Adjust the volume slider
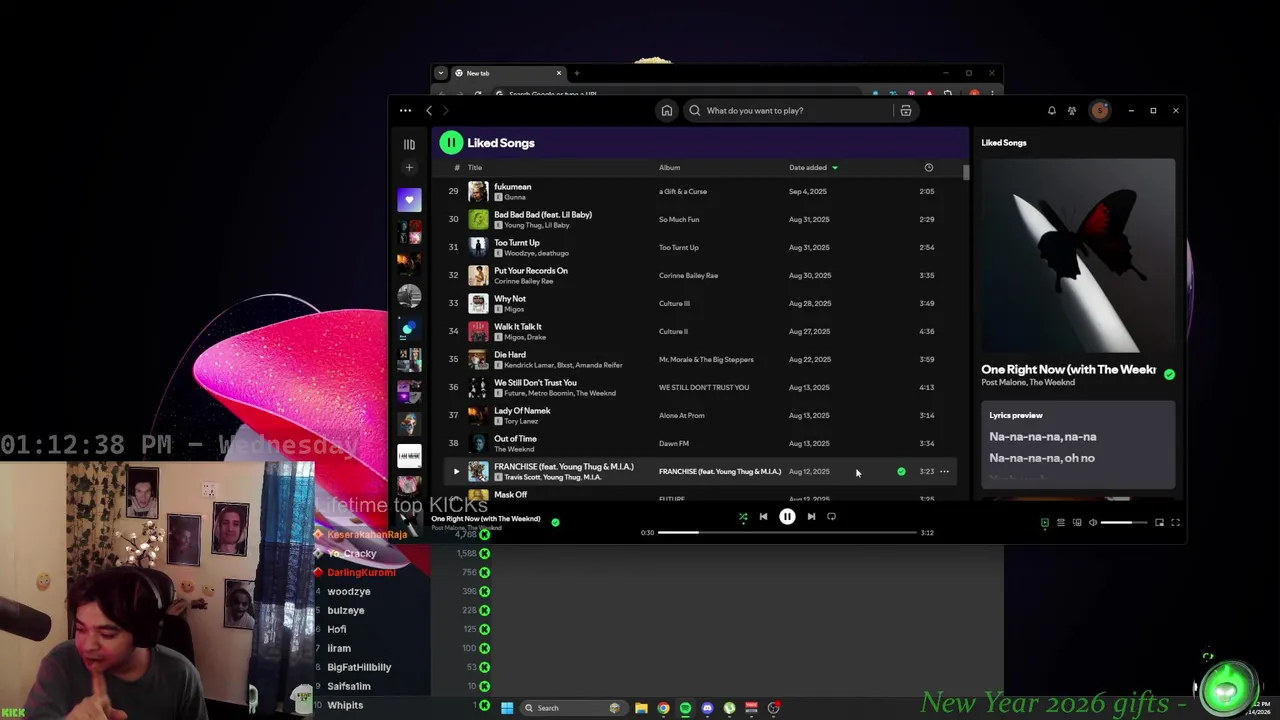 [1123, 523]
